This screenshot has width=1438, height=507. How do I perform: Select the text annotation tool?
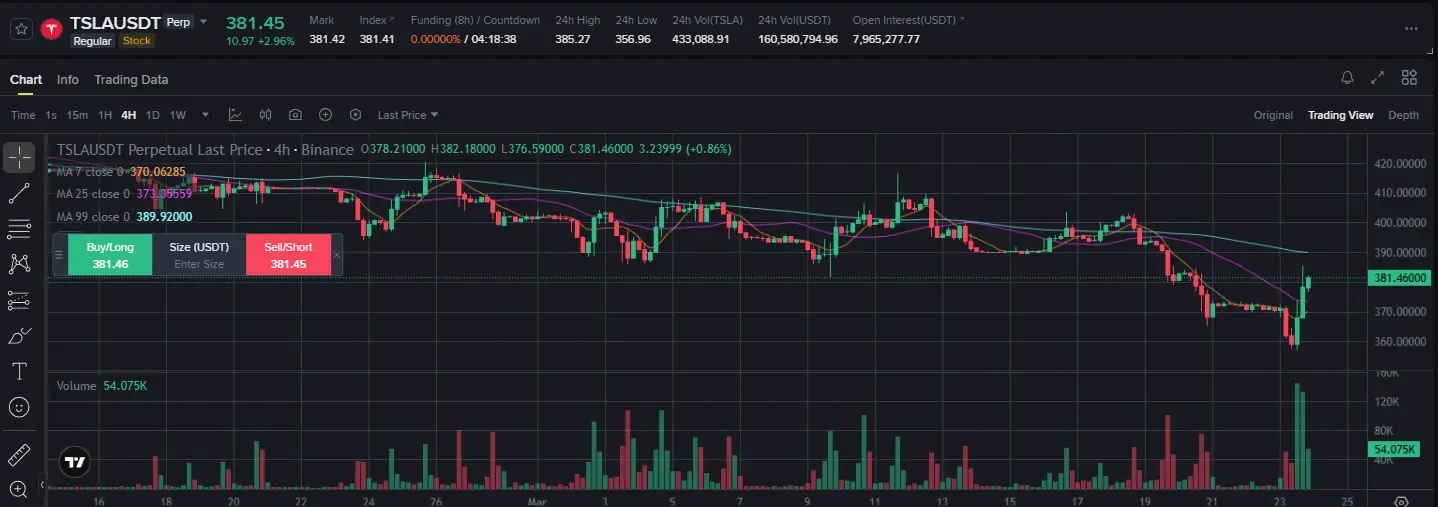19,372
